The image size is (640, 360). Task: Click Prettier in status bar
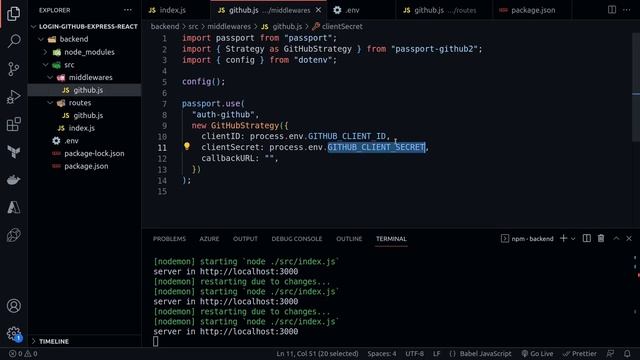coord(580,353)
